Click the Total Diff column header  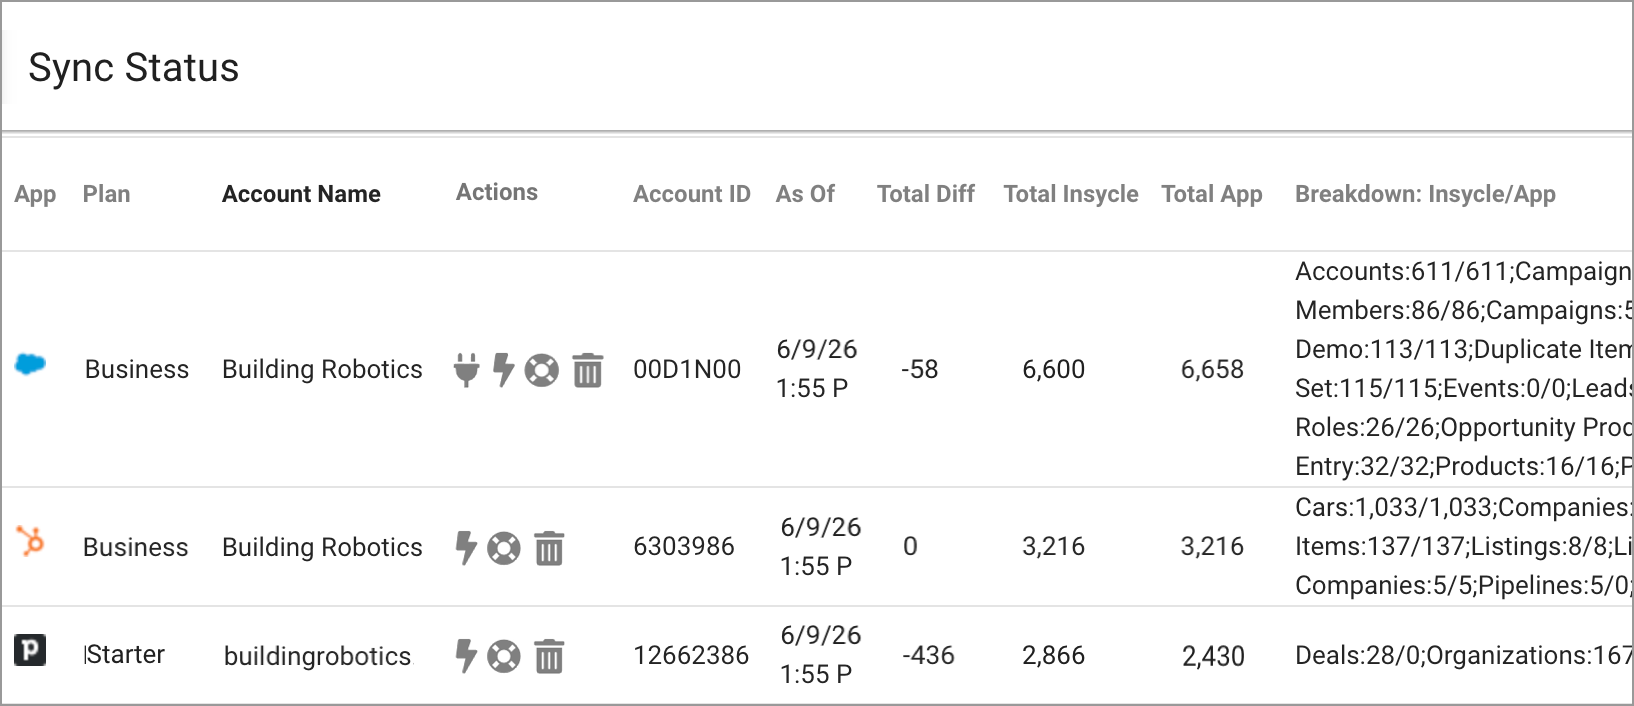(926, 194)
